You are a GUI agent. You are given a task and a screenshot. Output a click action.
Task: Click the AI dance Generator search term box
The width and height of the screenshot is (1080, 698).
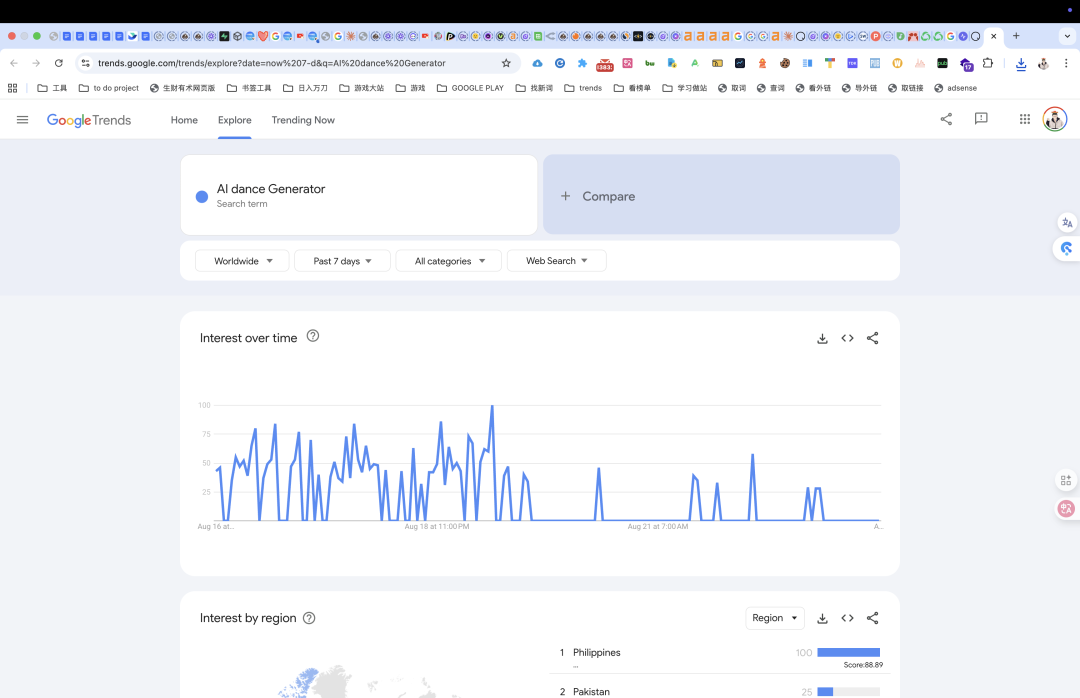[359, 195]
